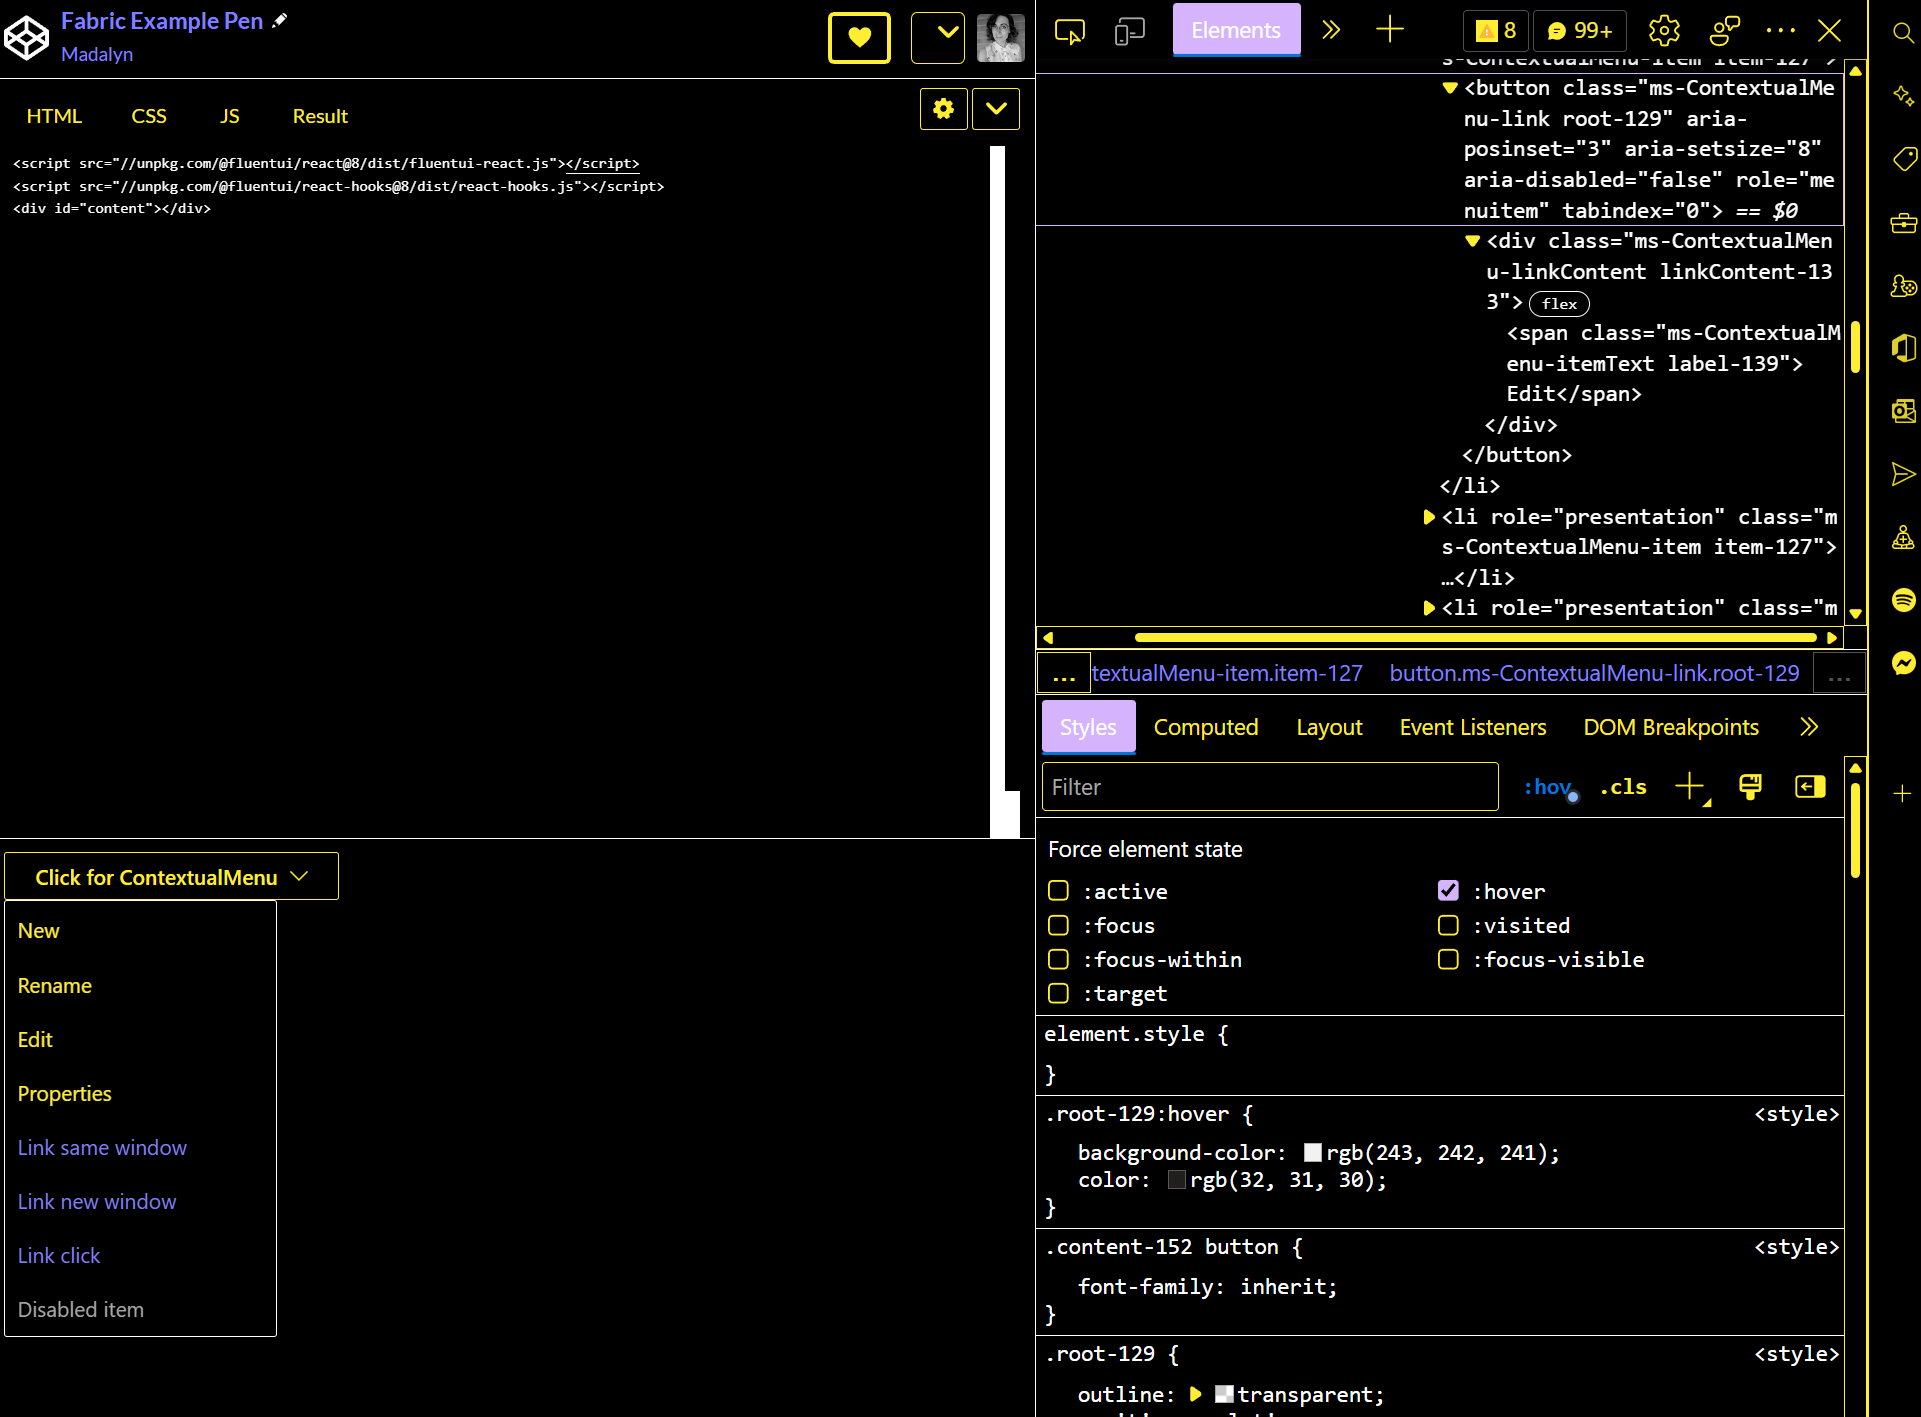Expand the collapsed li presentation element
This screenshot has width=1921, height=1417.
[1429, 517]
